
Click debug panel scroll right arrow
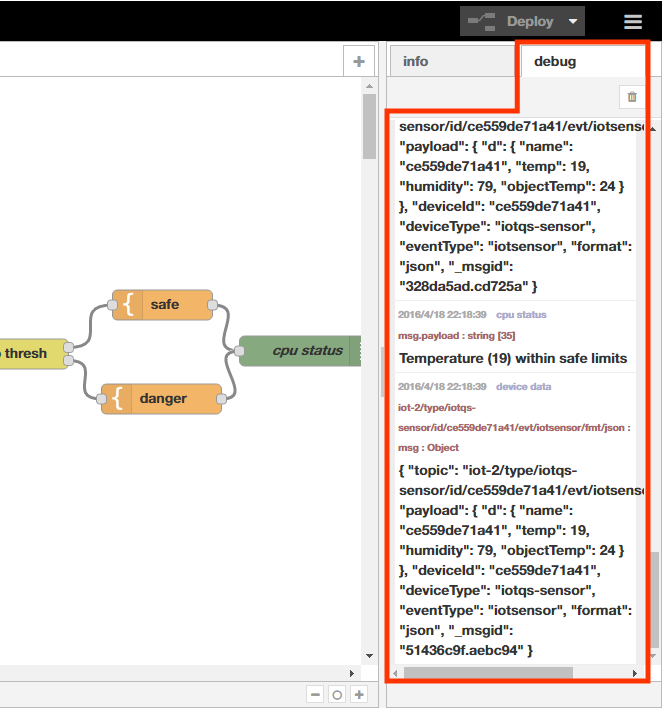[634, 673]
